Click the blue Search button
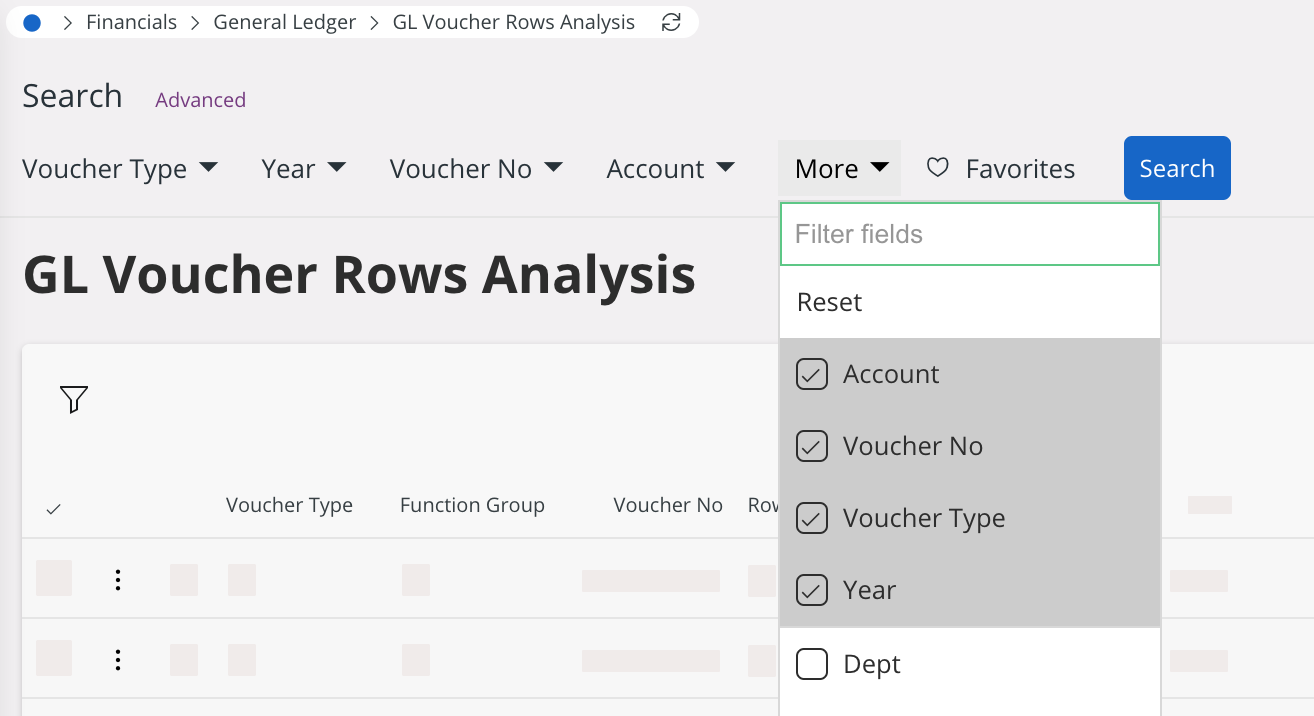1314x716 pixels. click(1176, 168)
